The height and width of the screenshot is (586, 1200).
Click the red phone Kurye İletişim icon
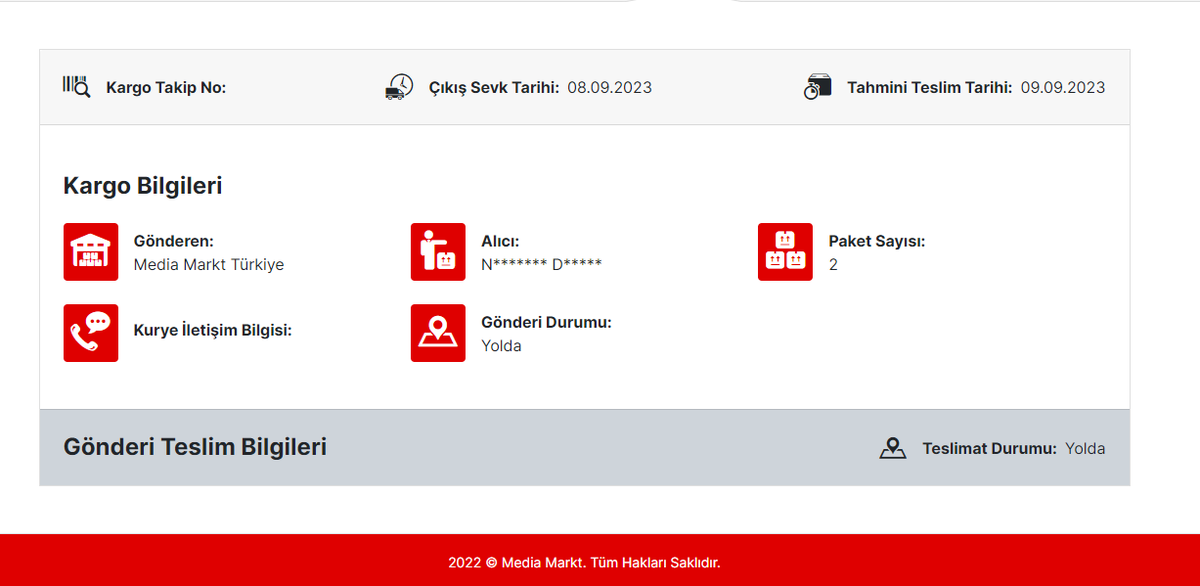tap(91, 333)
